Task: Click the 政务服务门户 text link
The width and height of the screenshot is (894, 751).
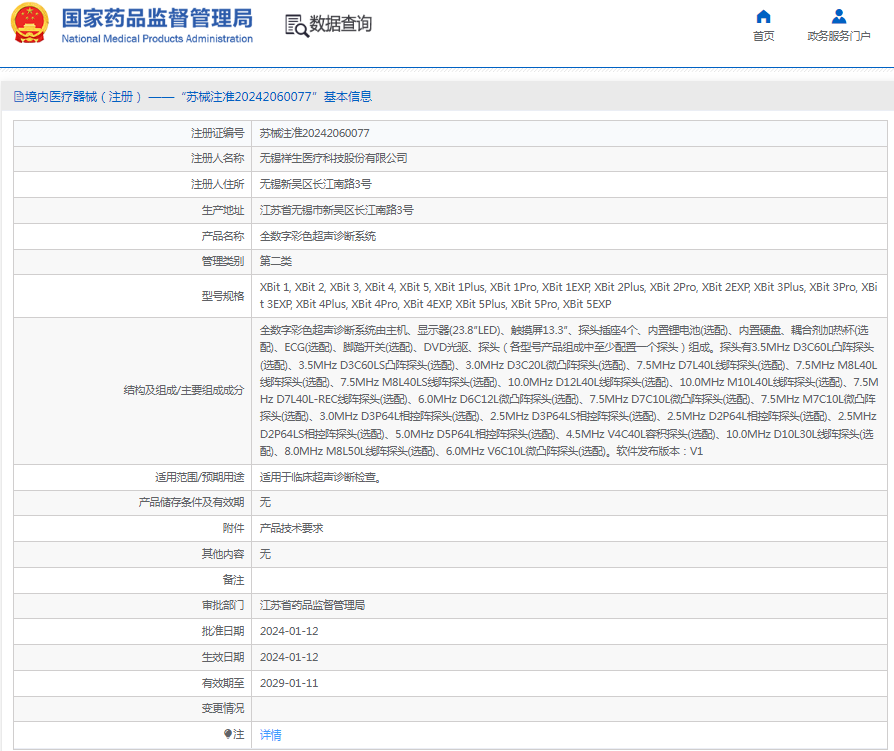Action: pyautogui.click(x=839, y=36)
